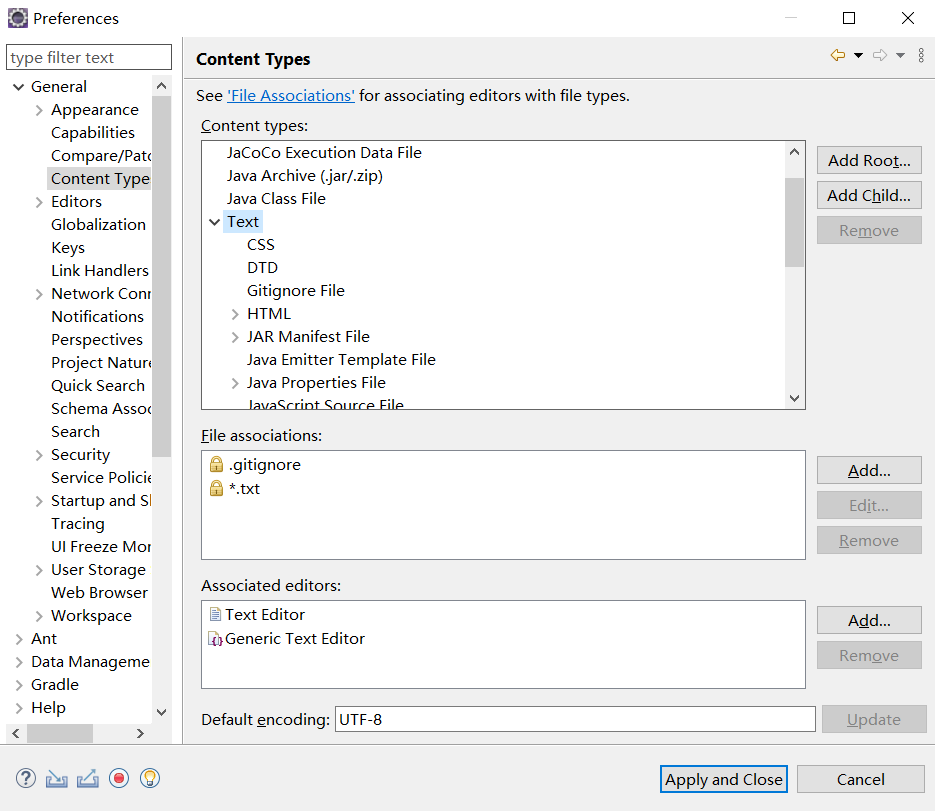This screenshot has width=935, height=811.
Task: Click the import preferences icon
Action: 57,778
